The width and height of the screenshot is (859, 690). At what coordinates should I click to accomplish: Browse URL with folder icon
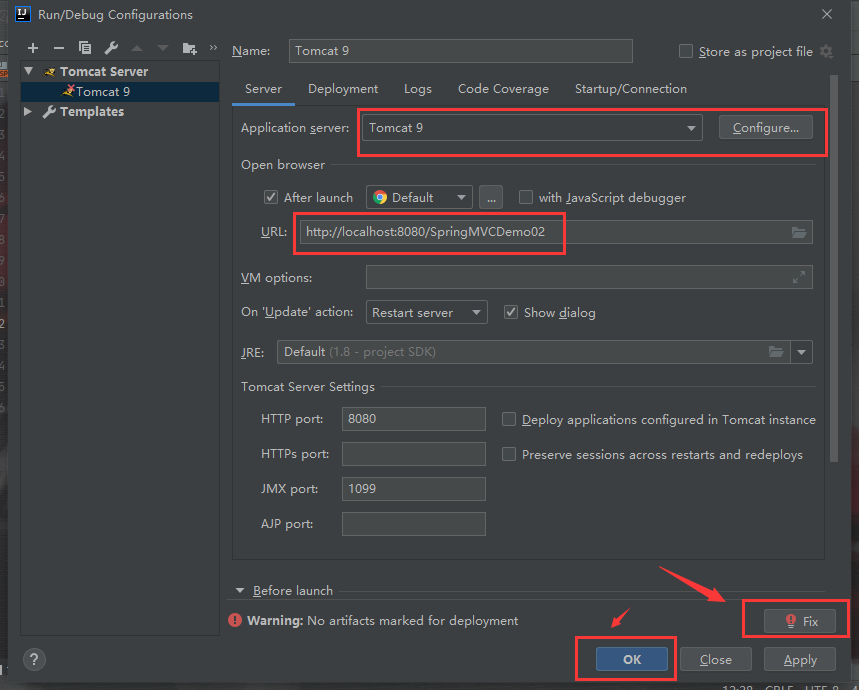pos(799,232)
